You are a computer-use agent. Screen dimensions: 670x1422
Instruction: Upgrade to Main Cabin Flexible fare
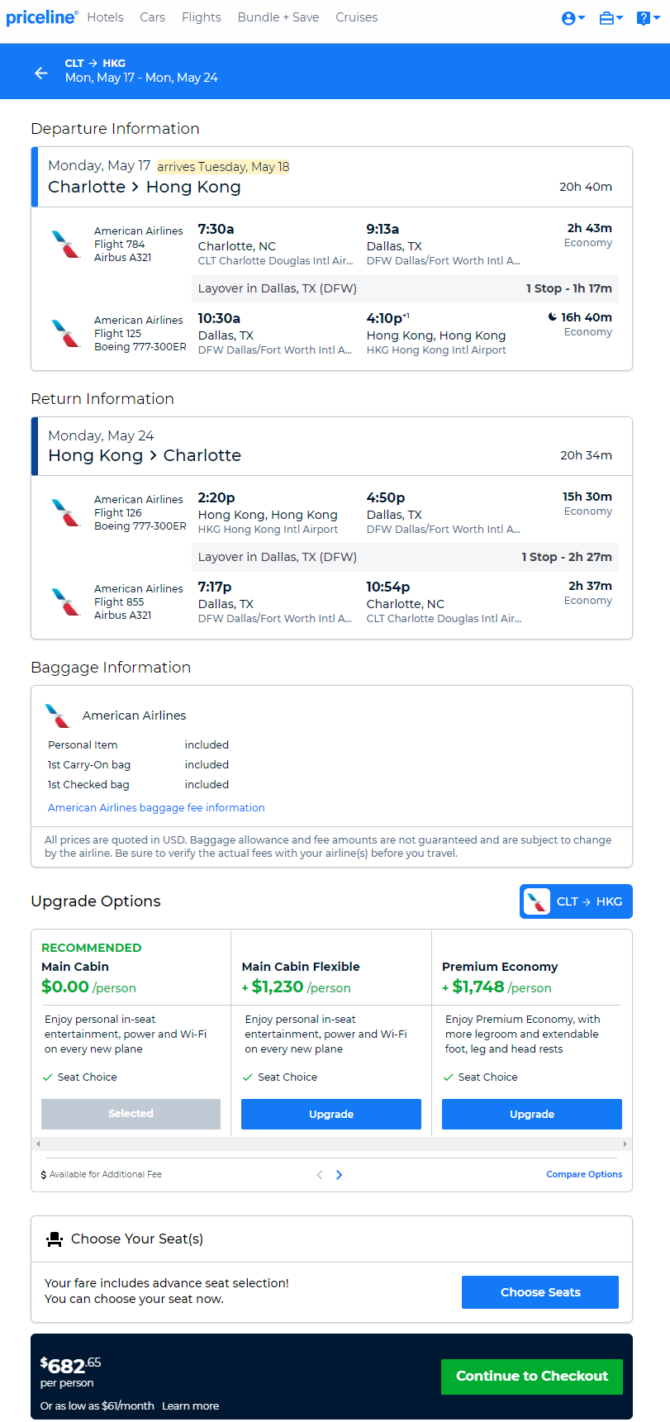point(331,1114)
